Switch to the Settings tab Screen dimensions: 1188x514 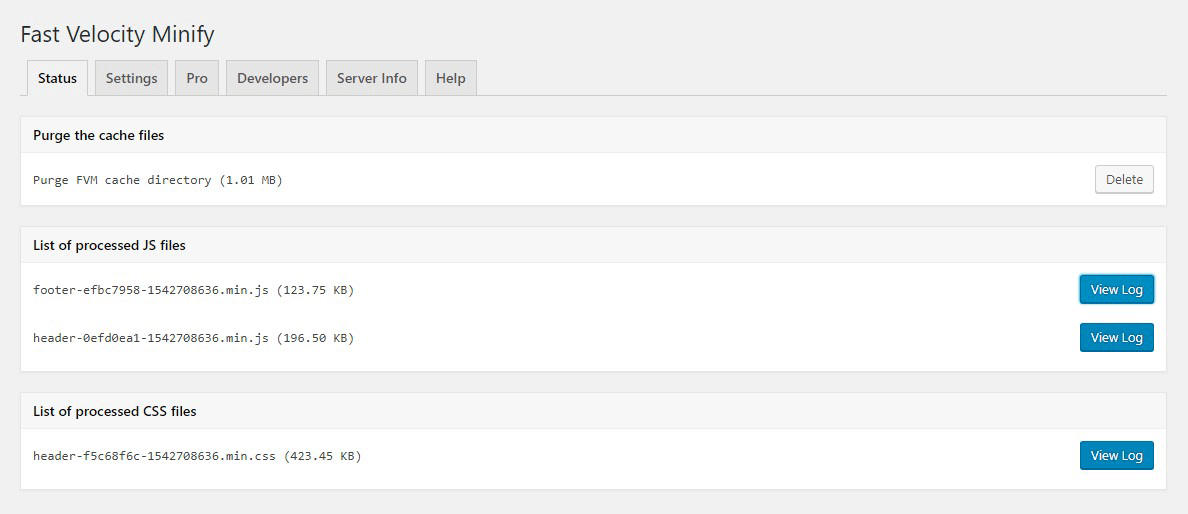[131, 78]
